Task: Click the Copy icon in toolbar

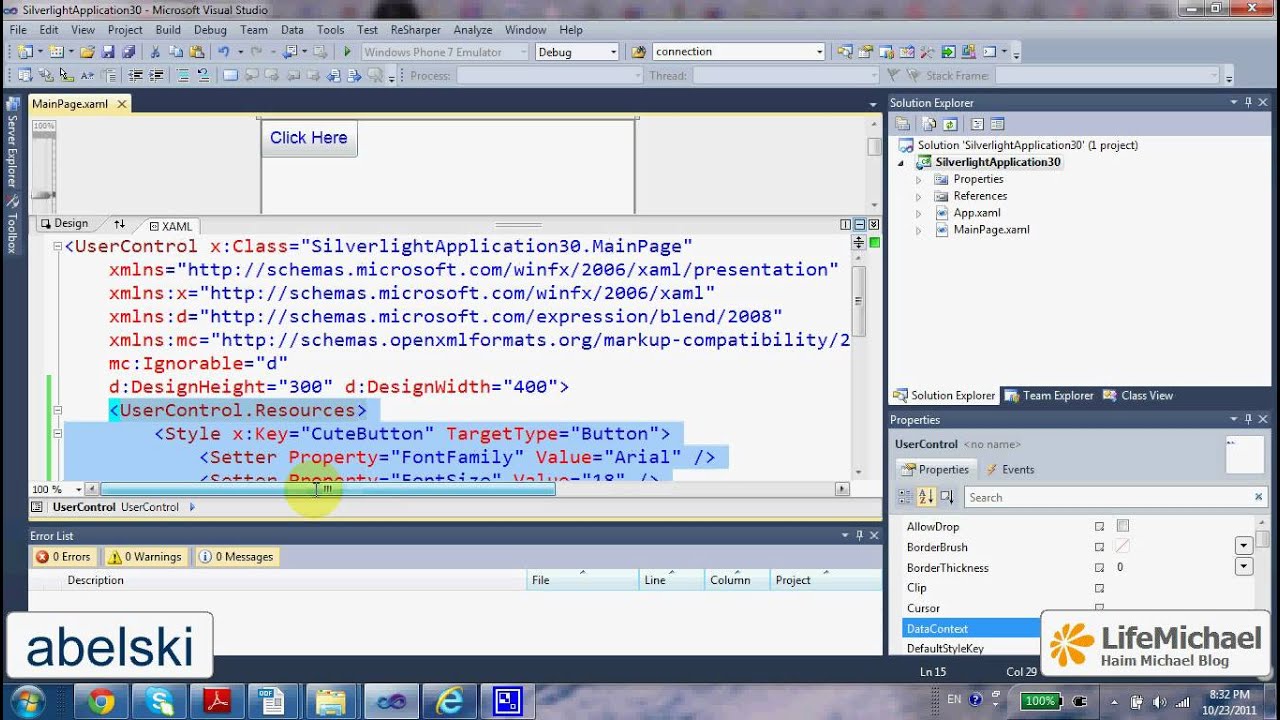Action: click(x=176, y=52)
